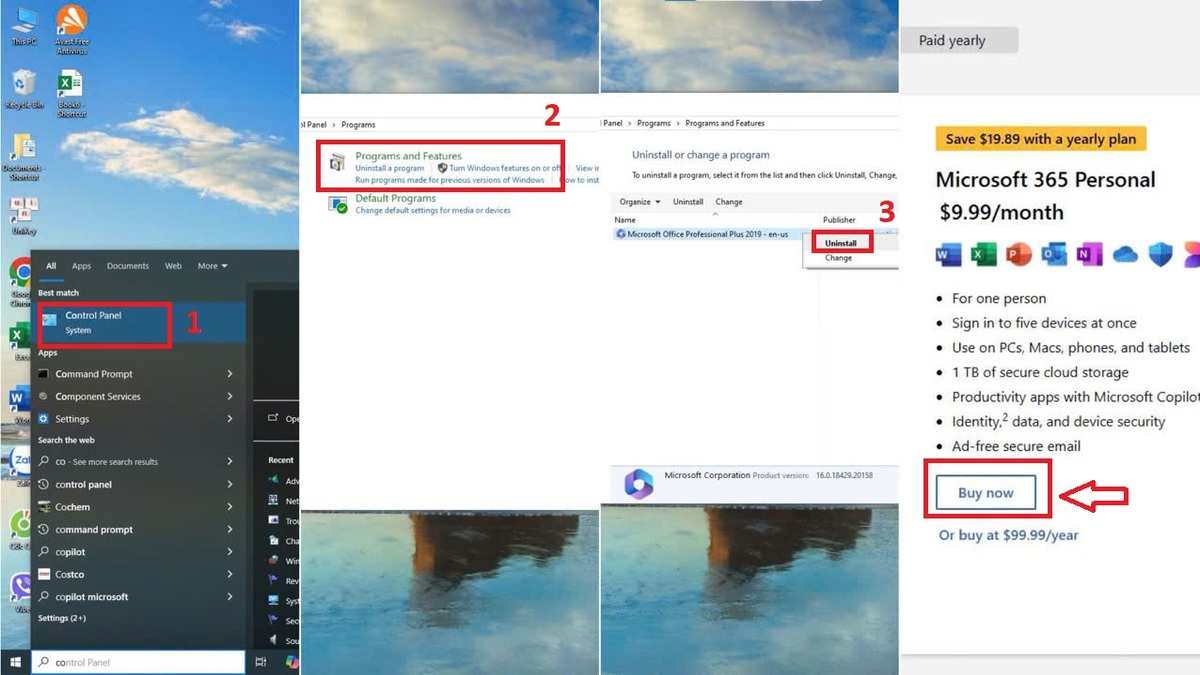Click the Buy now button

986,493
